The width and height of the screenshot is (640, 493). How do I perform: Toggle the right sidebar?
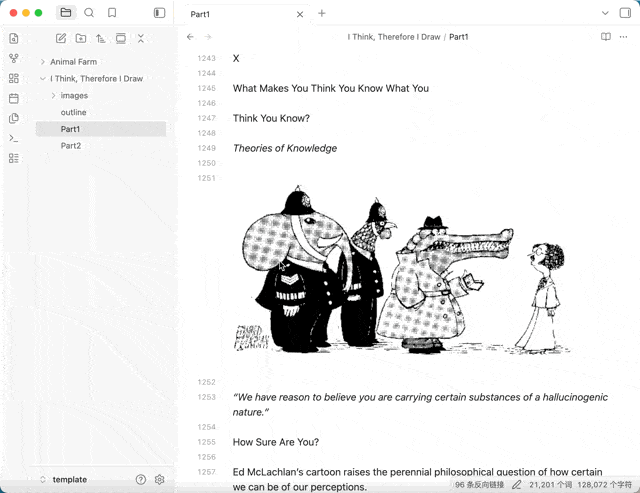click(625, 13)
